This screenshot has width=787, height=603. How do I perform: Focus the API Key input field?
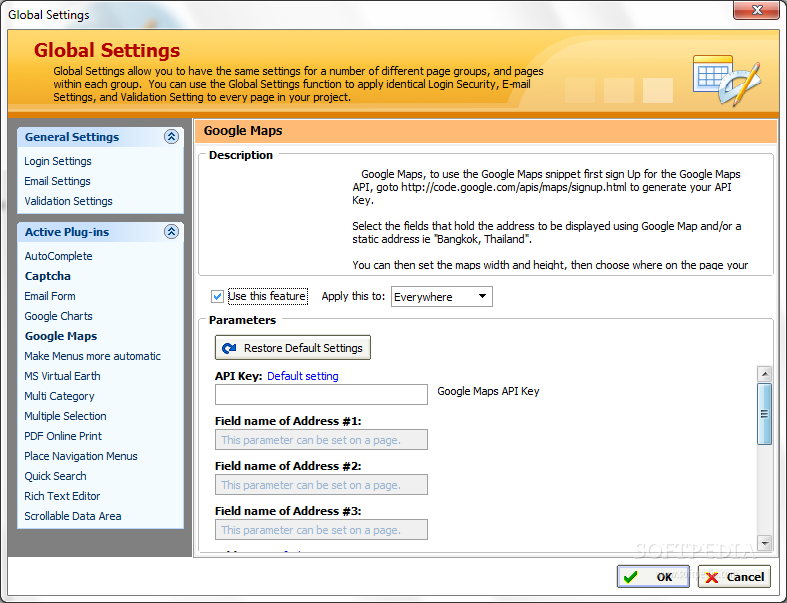point(321,395)
